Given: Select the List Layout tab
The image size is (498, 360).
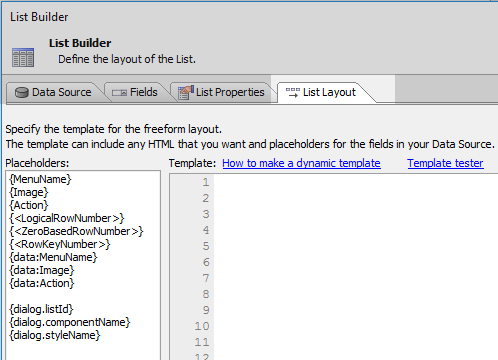Looking at the screenshot, I should pos(322,92).
